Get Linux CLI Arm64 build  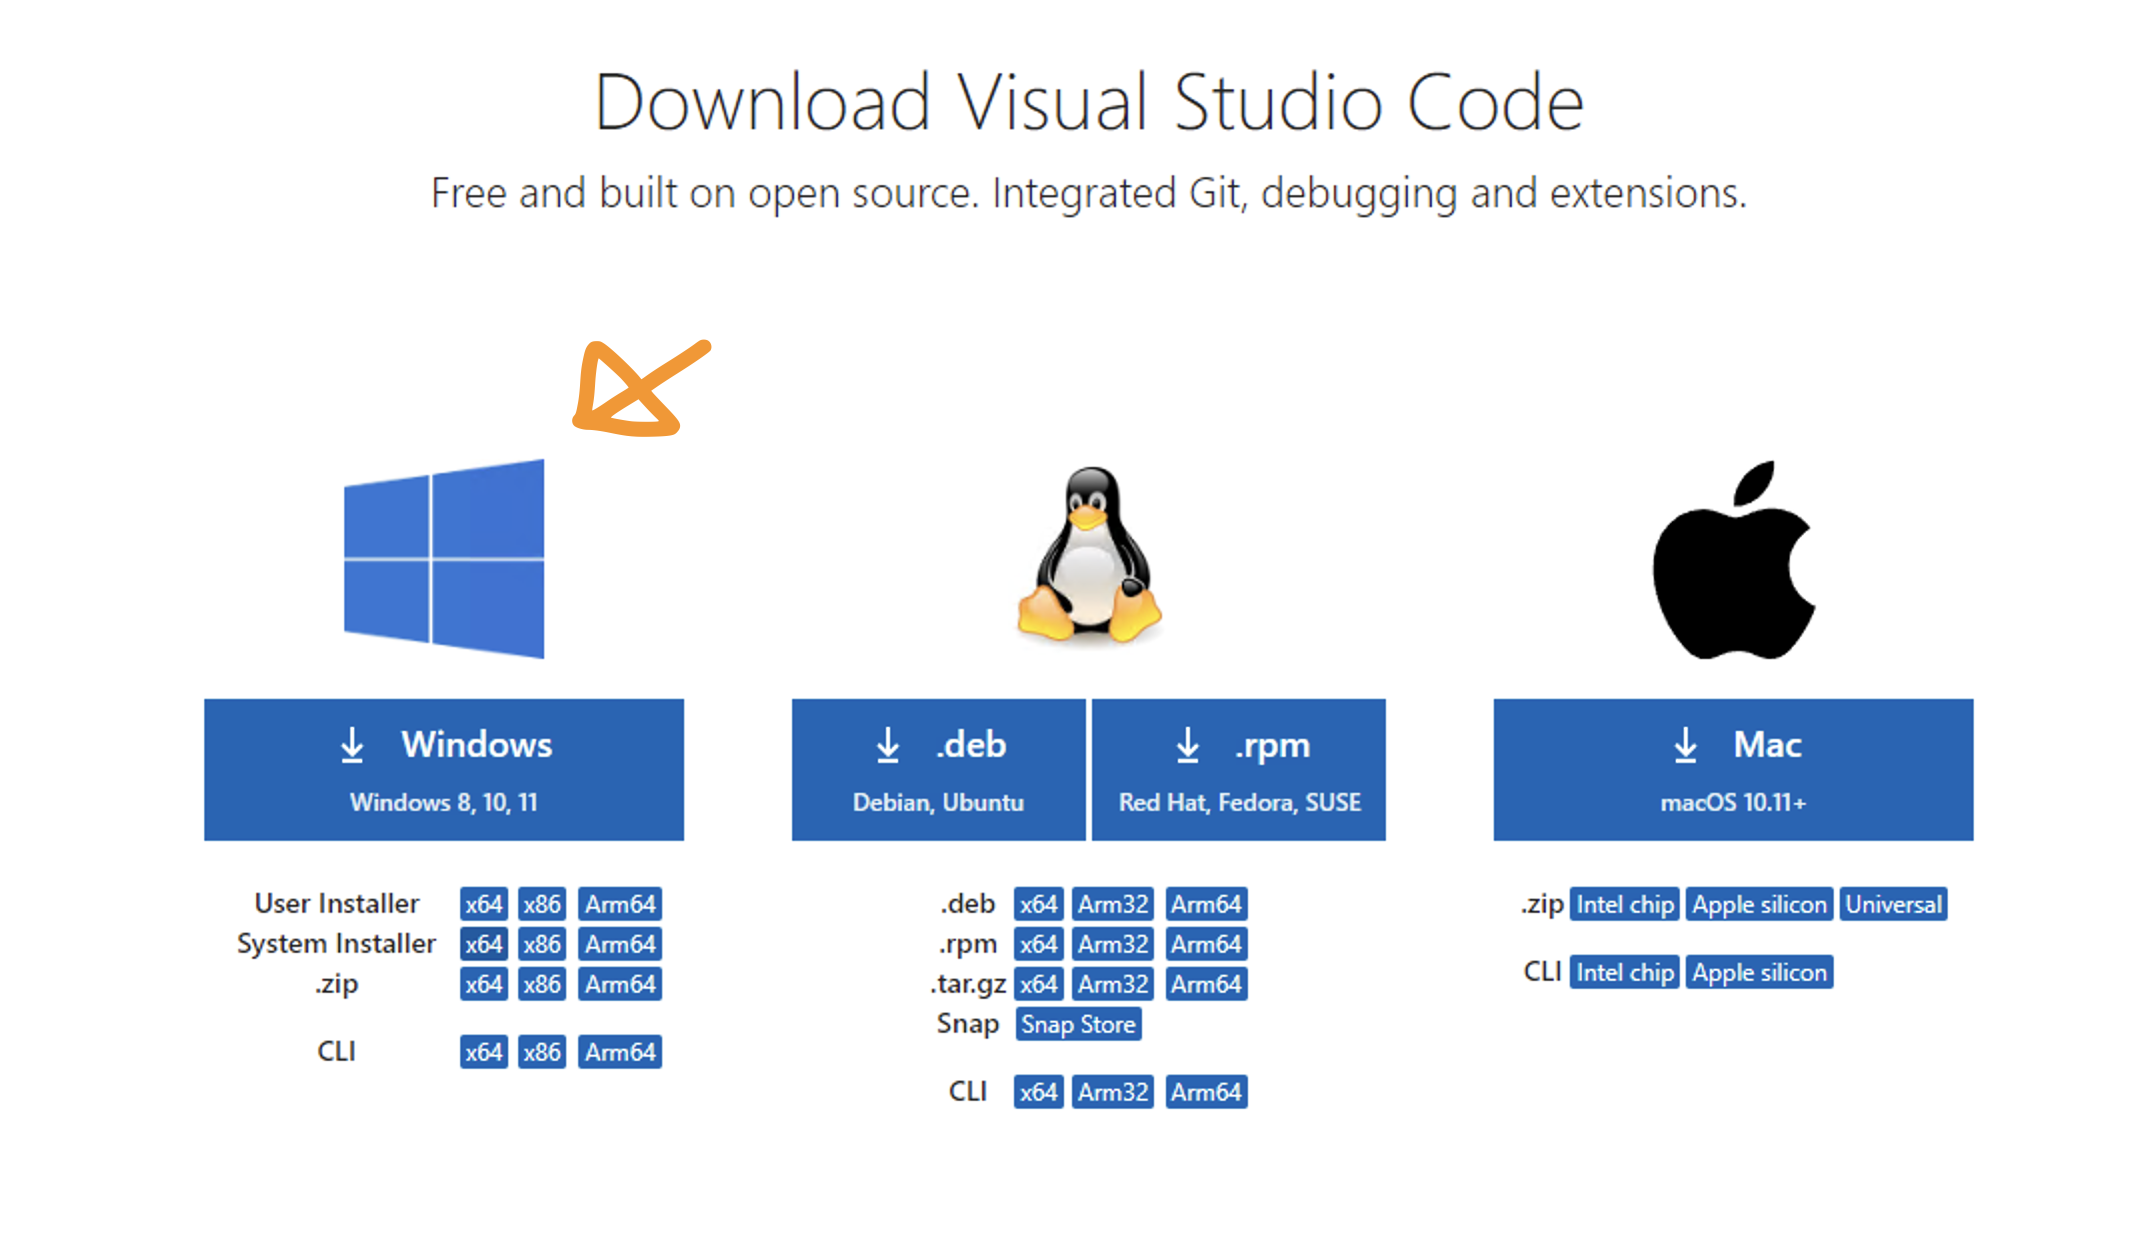coord(1206,1092)
